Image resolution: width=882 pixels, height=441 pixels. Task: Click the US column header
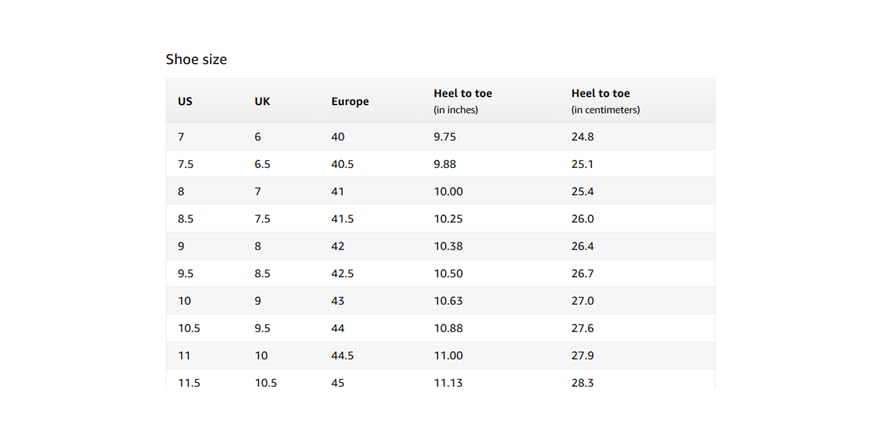click(x=185, y=101)
